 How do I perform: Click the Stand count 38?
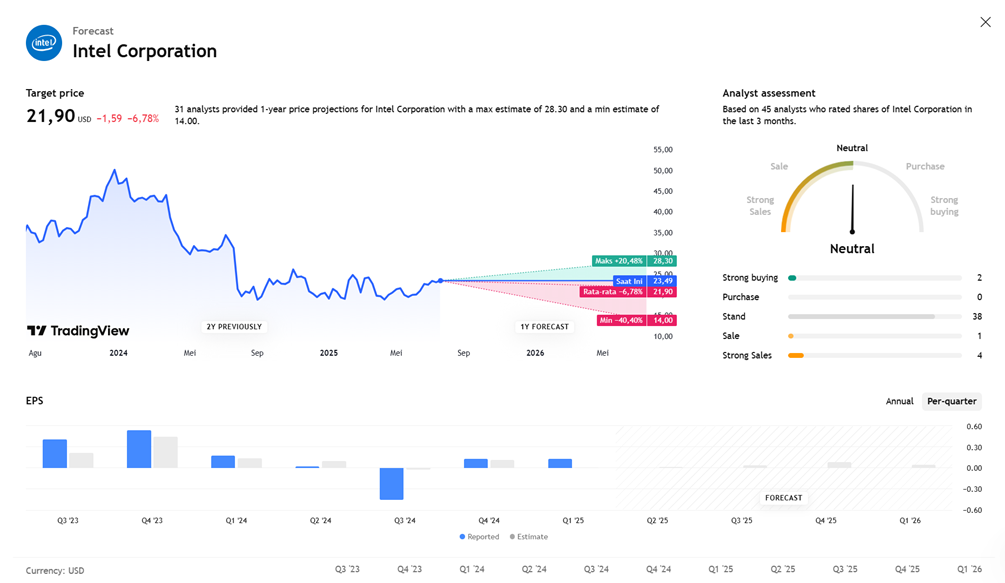(x=977, y=316)
